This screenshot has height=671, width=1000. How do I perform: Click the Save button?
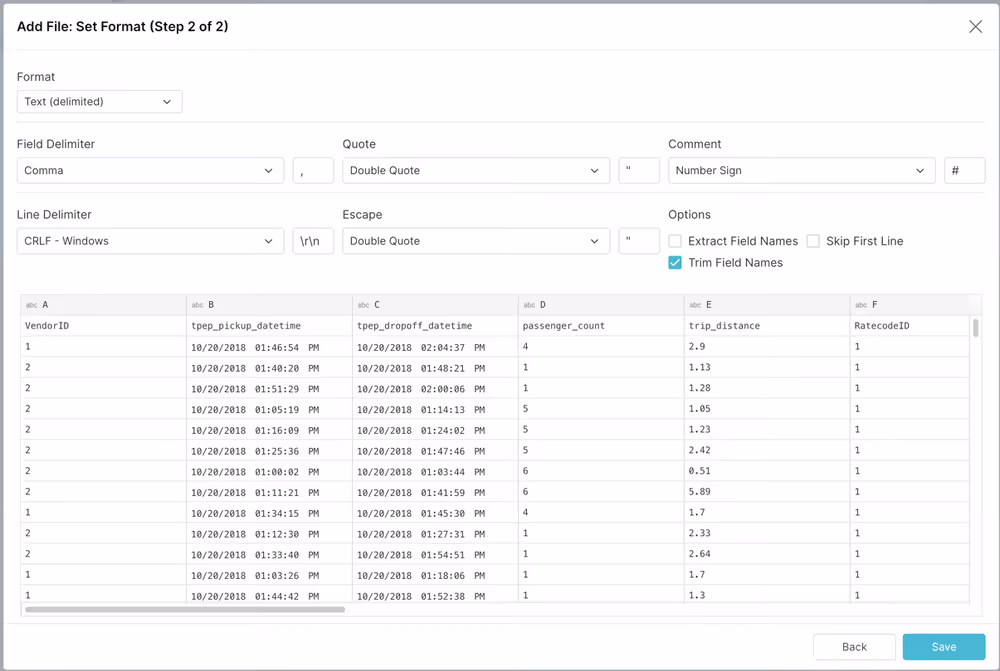(x=944, y=647)
